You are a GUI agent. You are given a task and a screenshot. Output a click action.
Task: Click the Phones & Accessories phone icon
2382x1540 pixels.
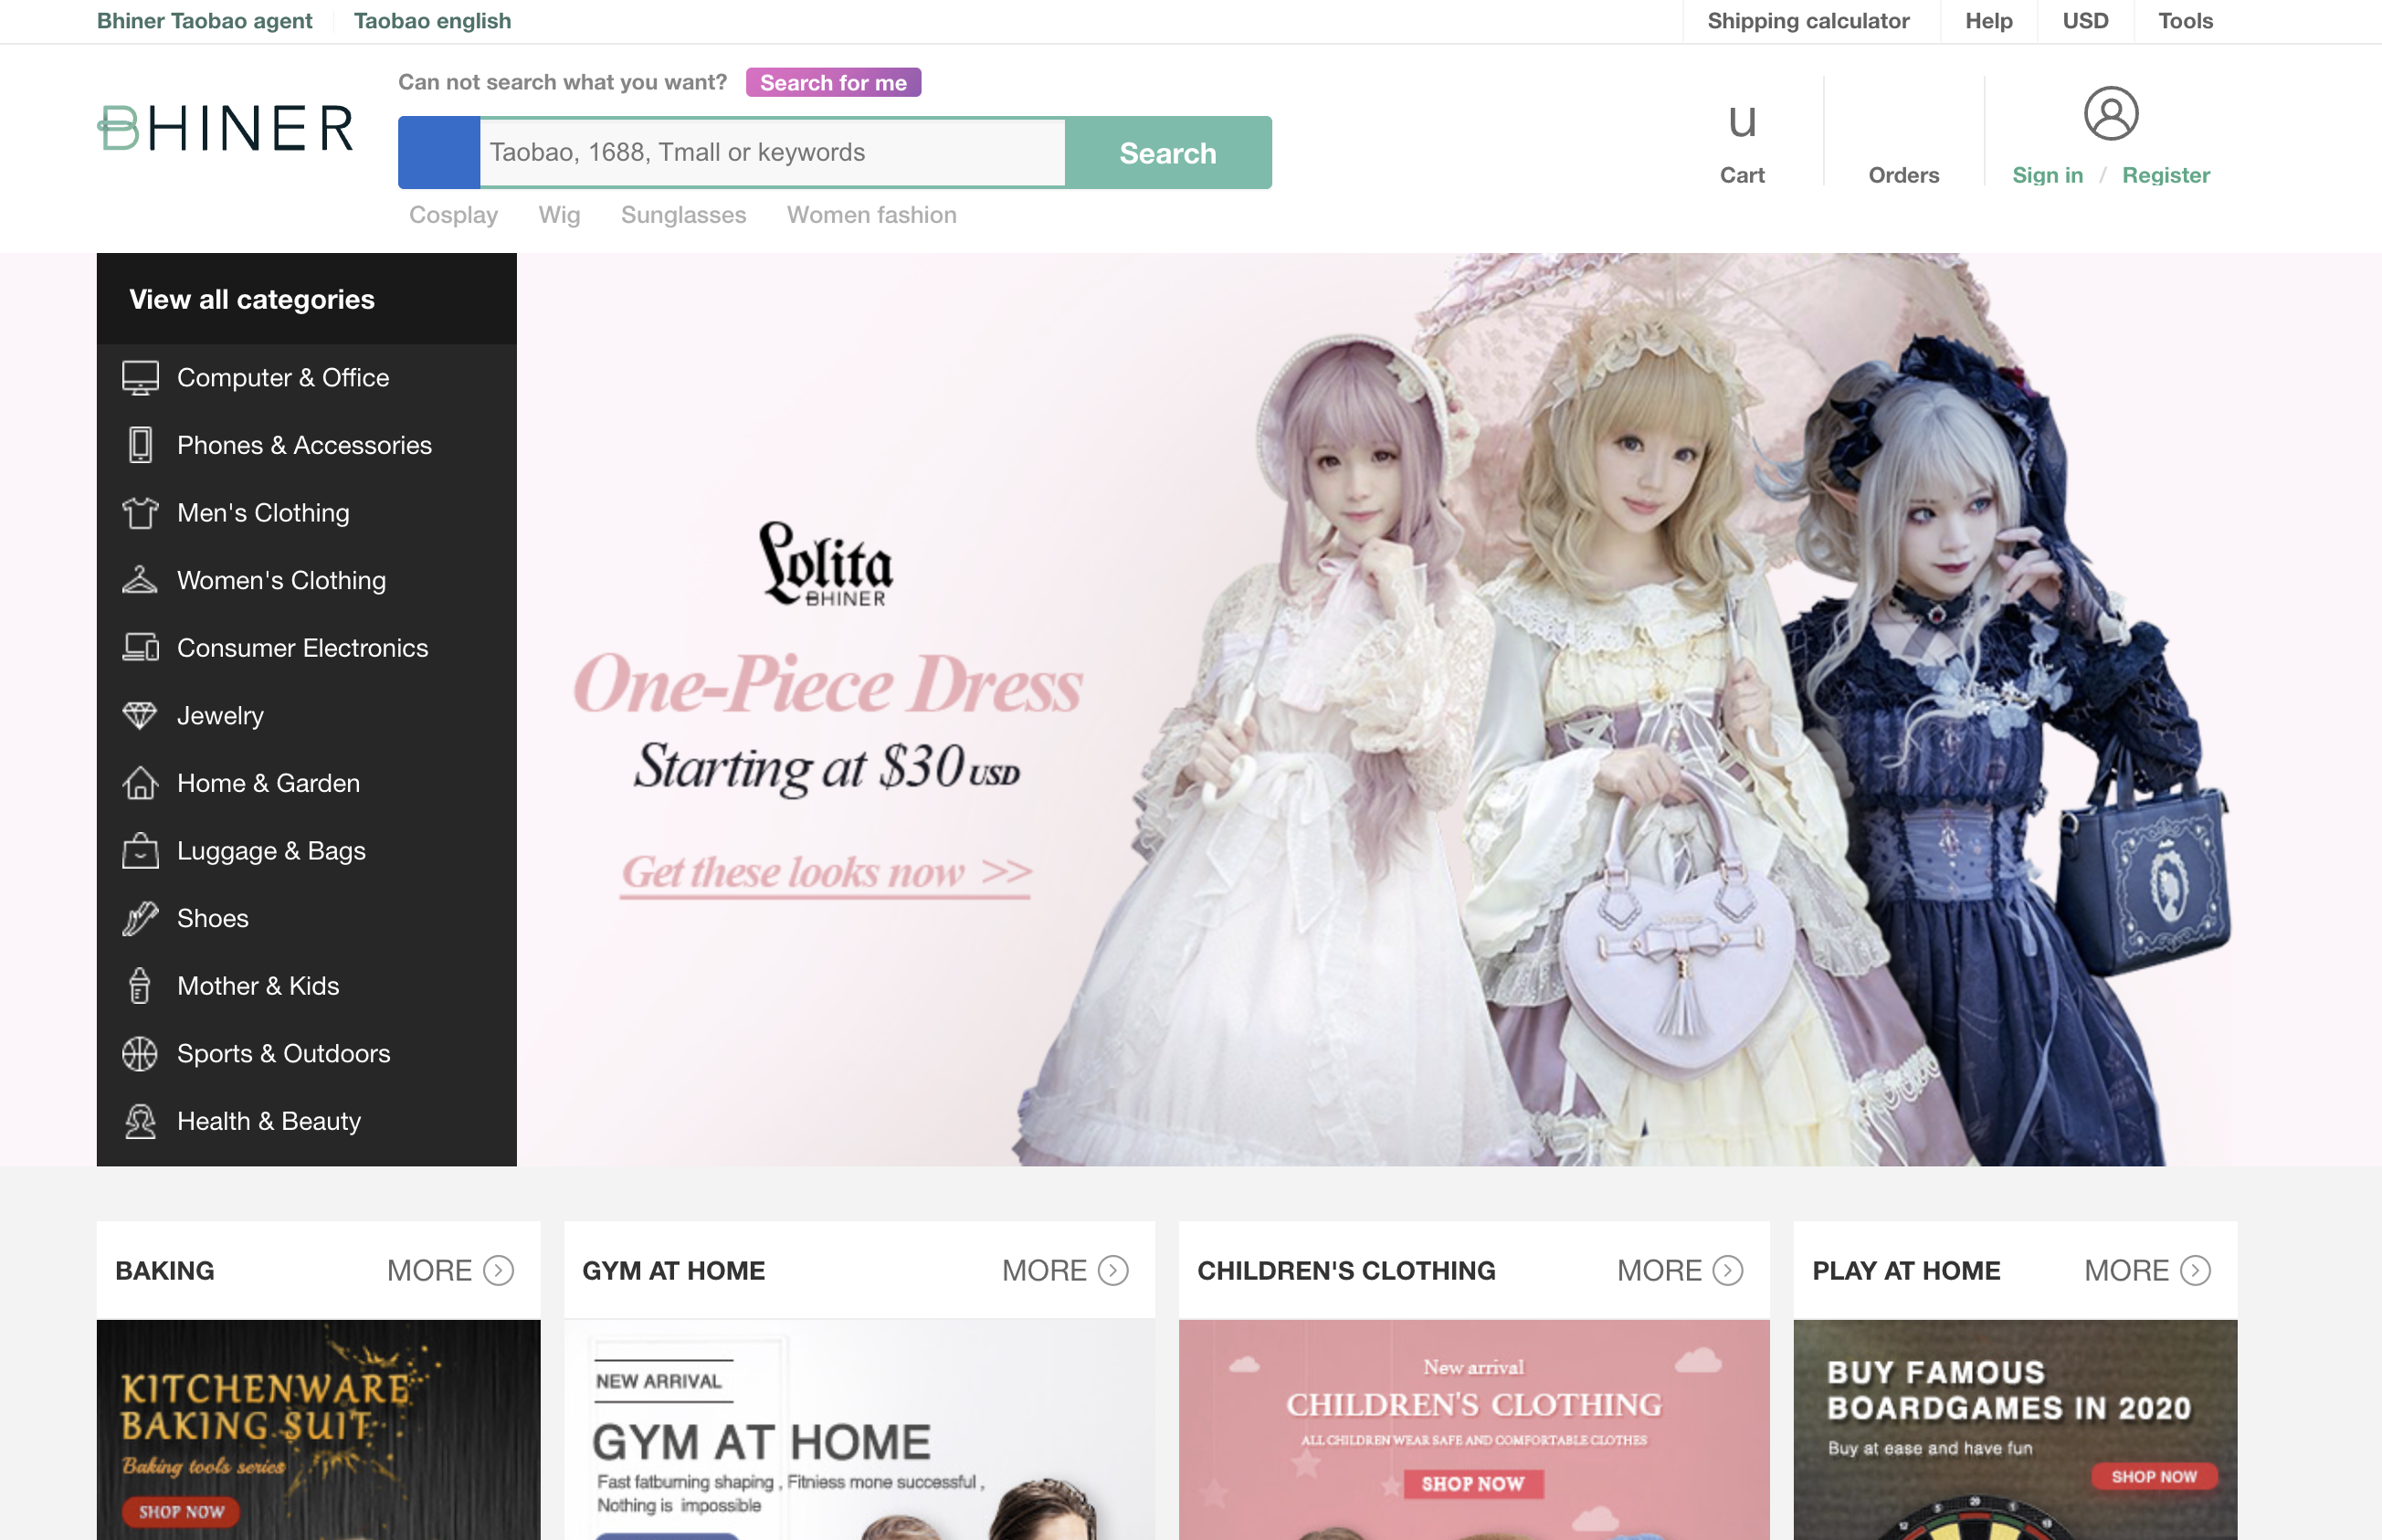coord(140,445)
